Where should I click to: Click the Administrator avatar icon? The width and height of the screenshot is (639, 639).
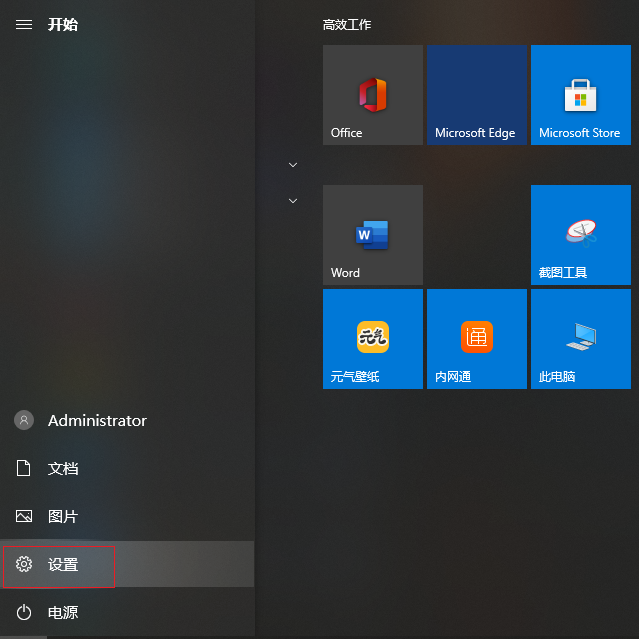pos(24,421)
